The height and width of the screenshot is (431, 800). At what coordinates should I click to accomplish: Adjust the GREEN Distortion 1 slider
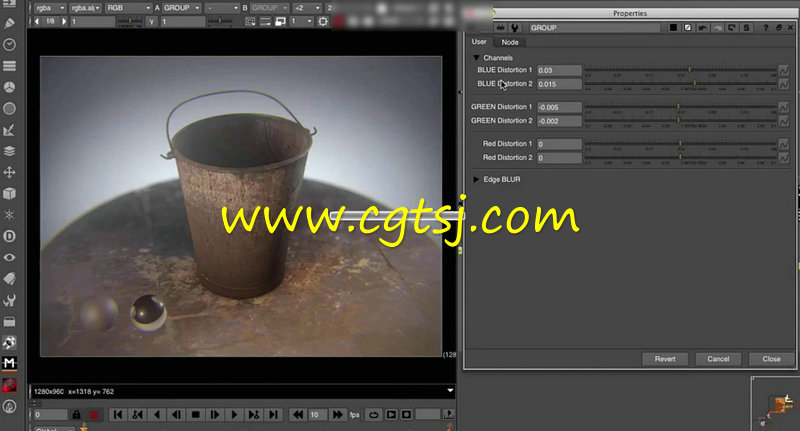click(681, 107)
